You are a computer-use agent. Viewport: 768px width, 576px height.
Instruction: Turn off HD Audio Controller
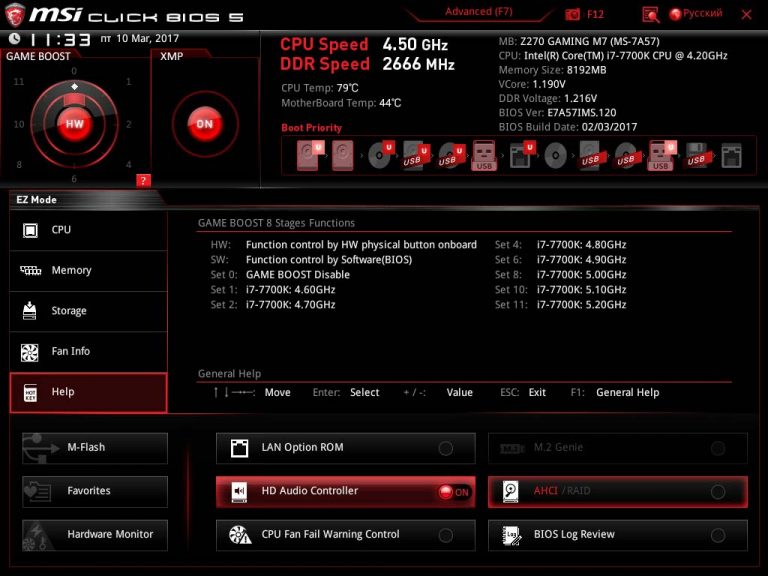point(345,491)
